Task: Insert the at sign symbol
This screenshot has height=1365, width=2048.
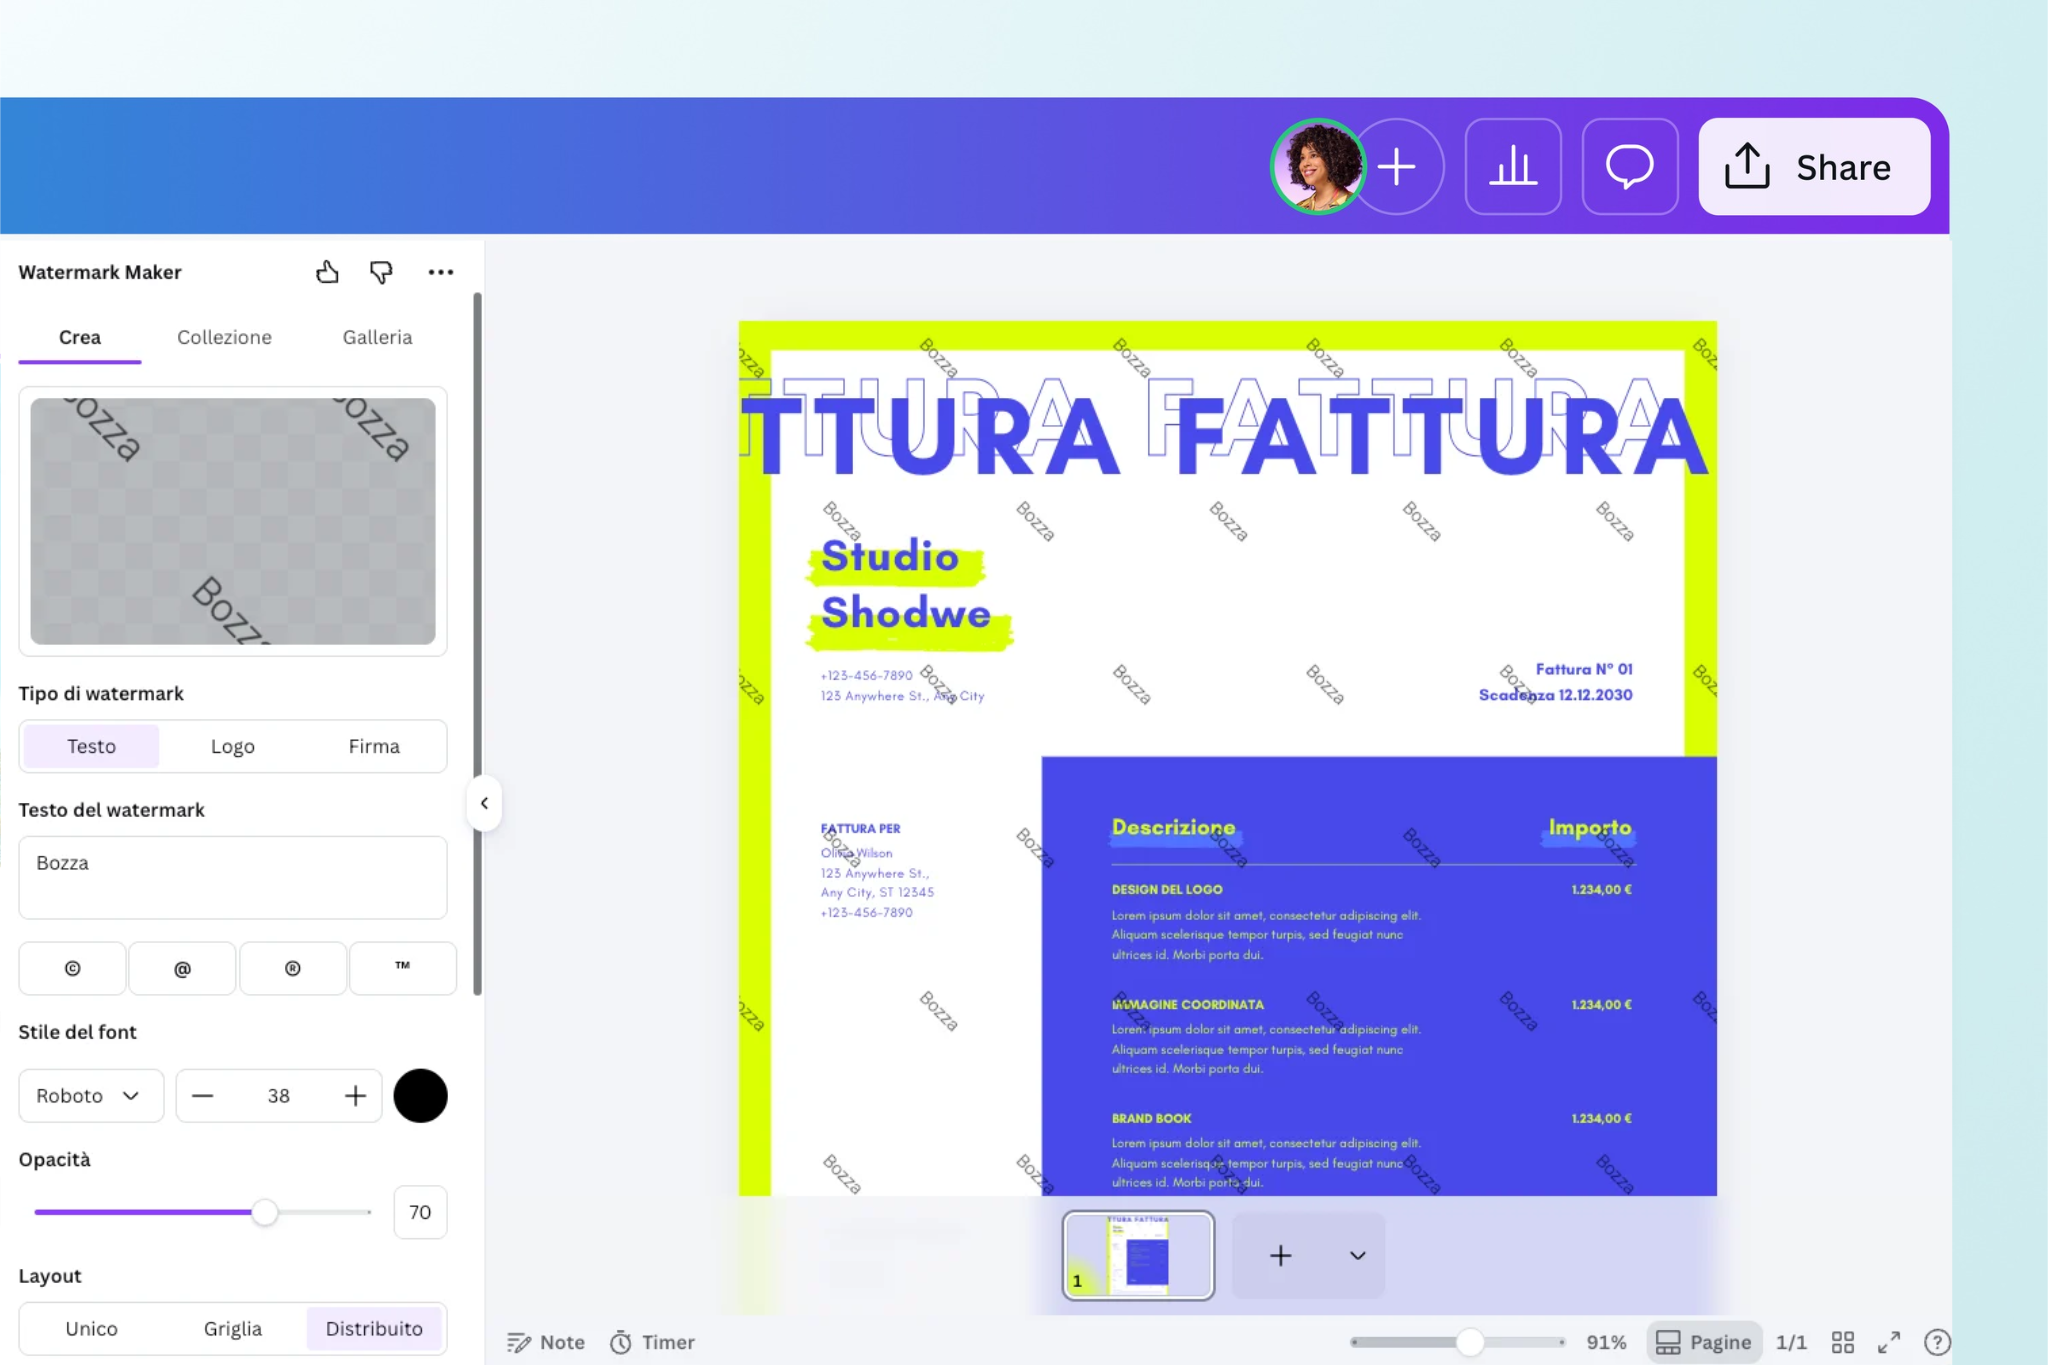Action: (182, 968)
